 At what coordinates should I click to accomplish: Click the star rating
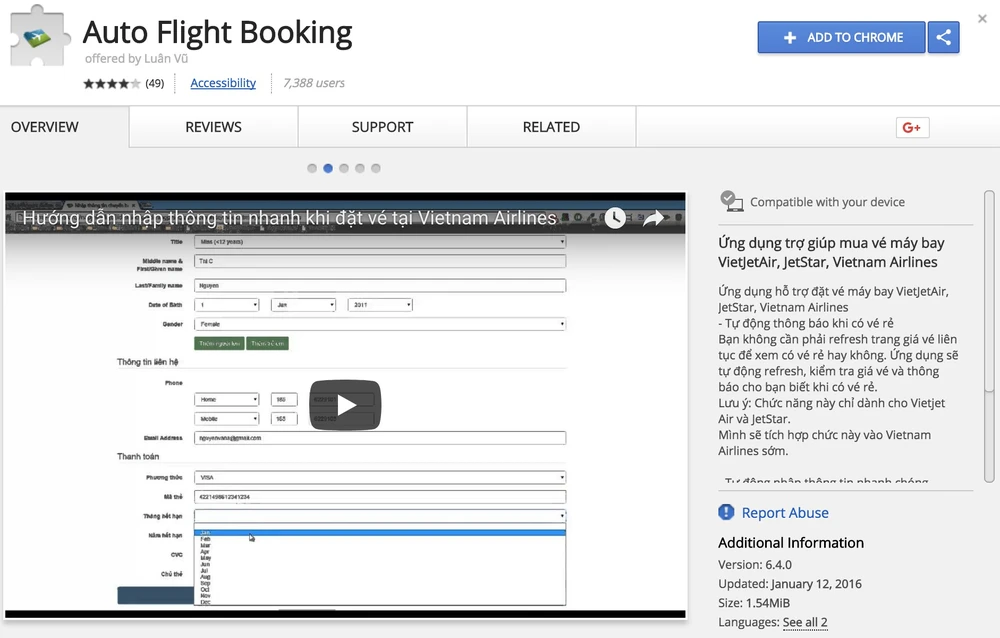coord(112,83)
